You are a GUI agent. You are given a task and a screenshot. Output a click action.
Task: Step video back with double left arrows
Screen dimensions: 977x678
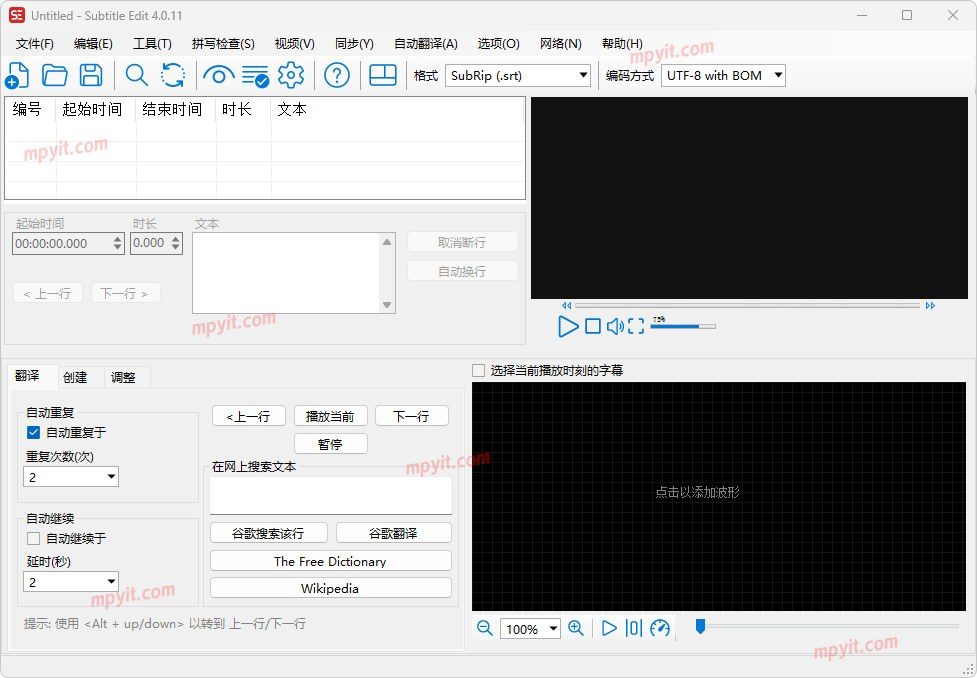(566, 305)
